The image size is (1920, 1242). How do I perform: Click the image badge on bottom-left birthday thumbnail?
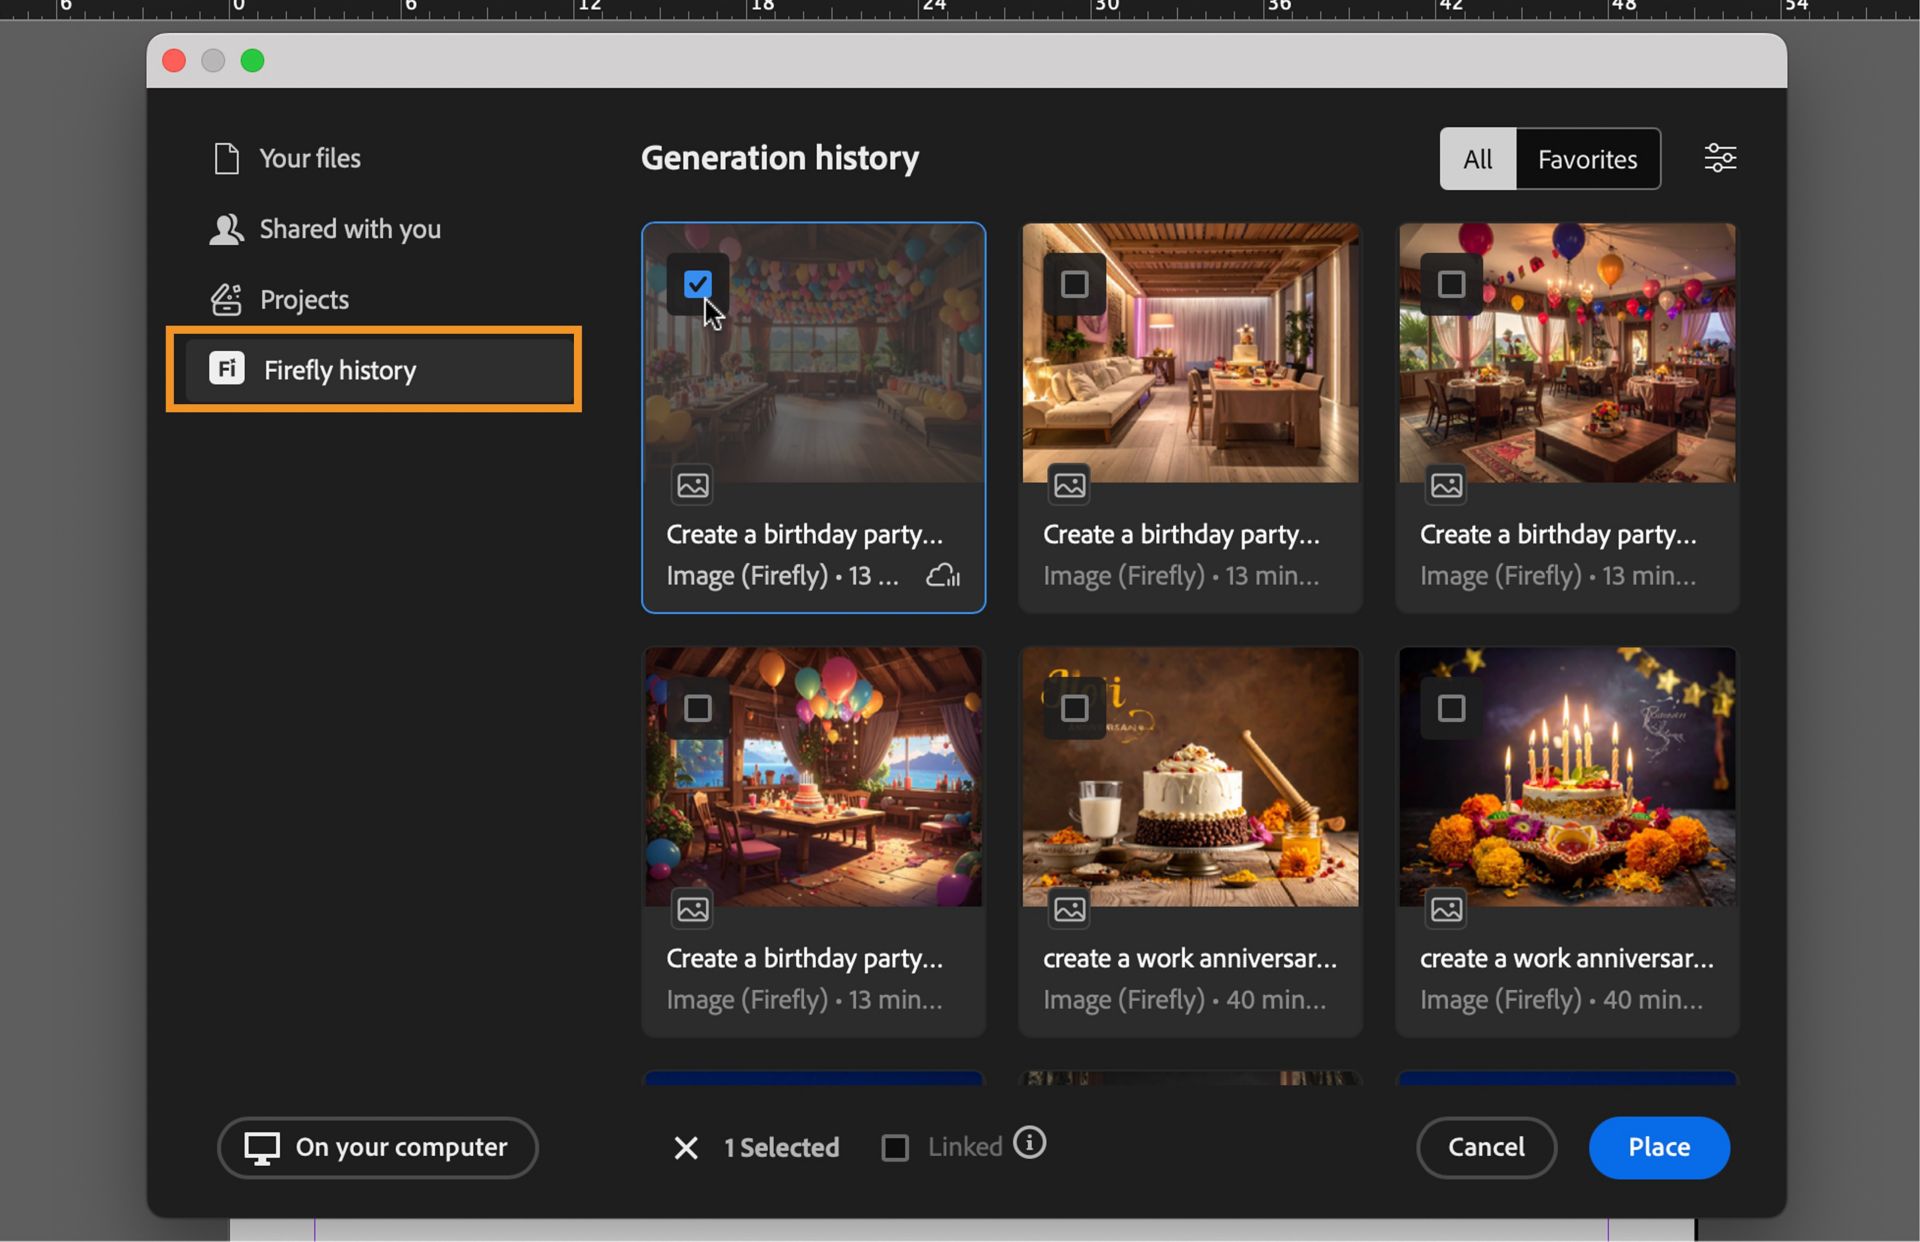pyautogui.click(x=693, y=908)
